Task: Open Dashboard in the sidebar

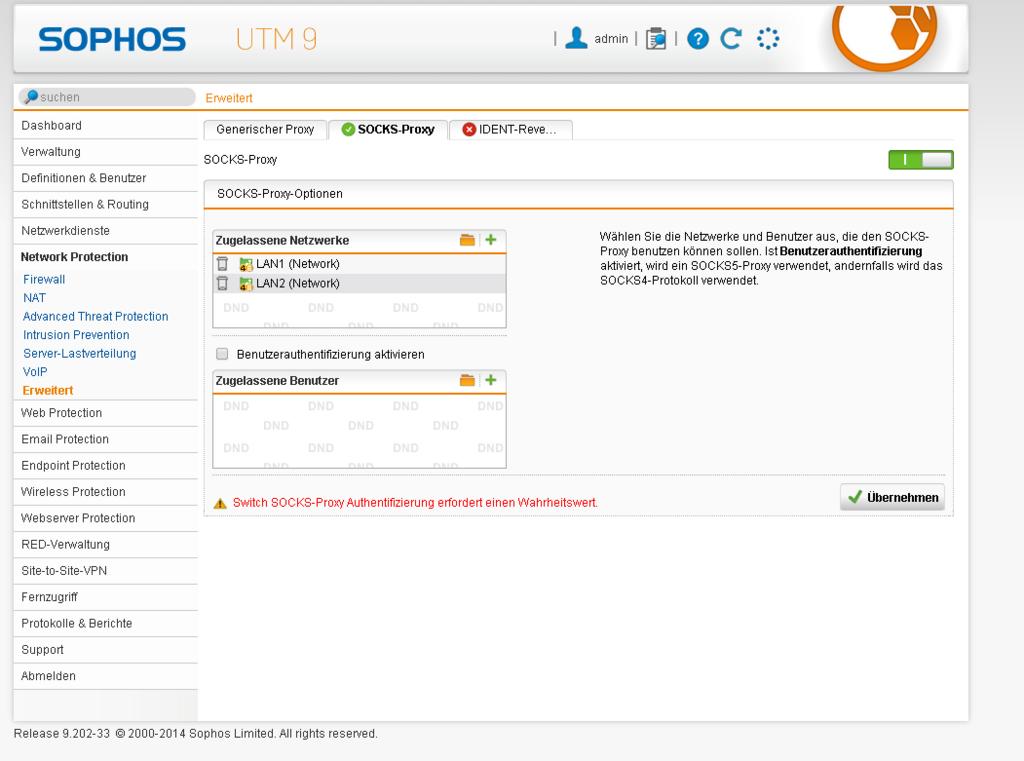Action: click(x=105, y=125)
